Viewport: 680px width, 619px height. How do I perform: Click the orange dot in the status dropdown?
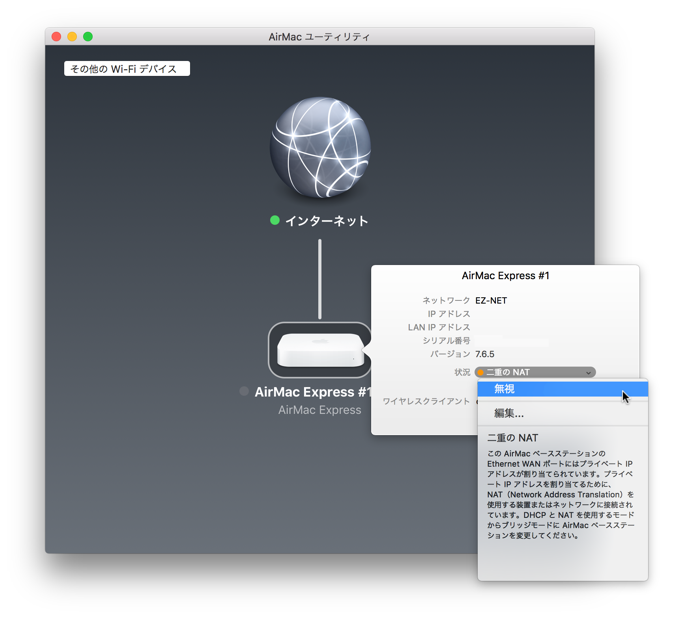pyautogui.click(x=481, y=373)
